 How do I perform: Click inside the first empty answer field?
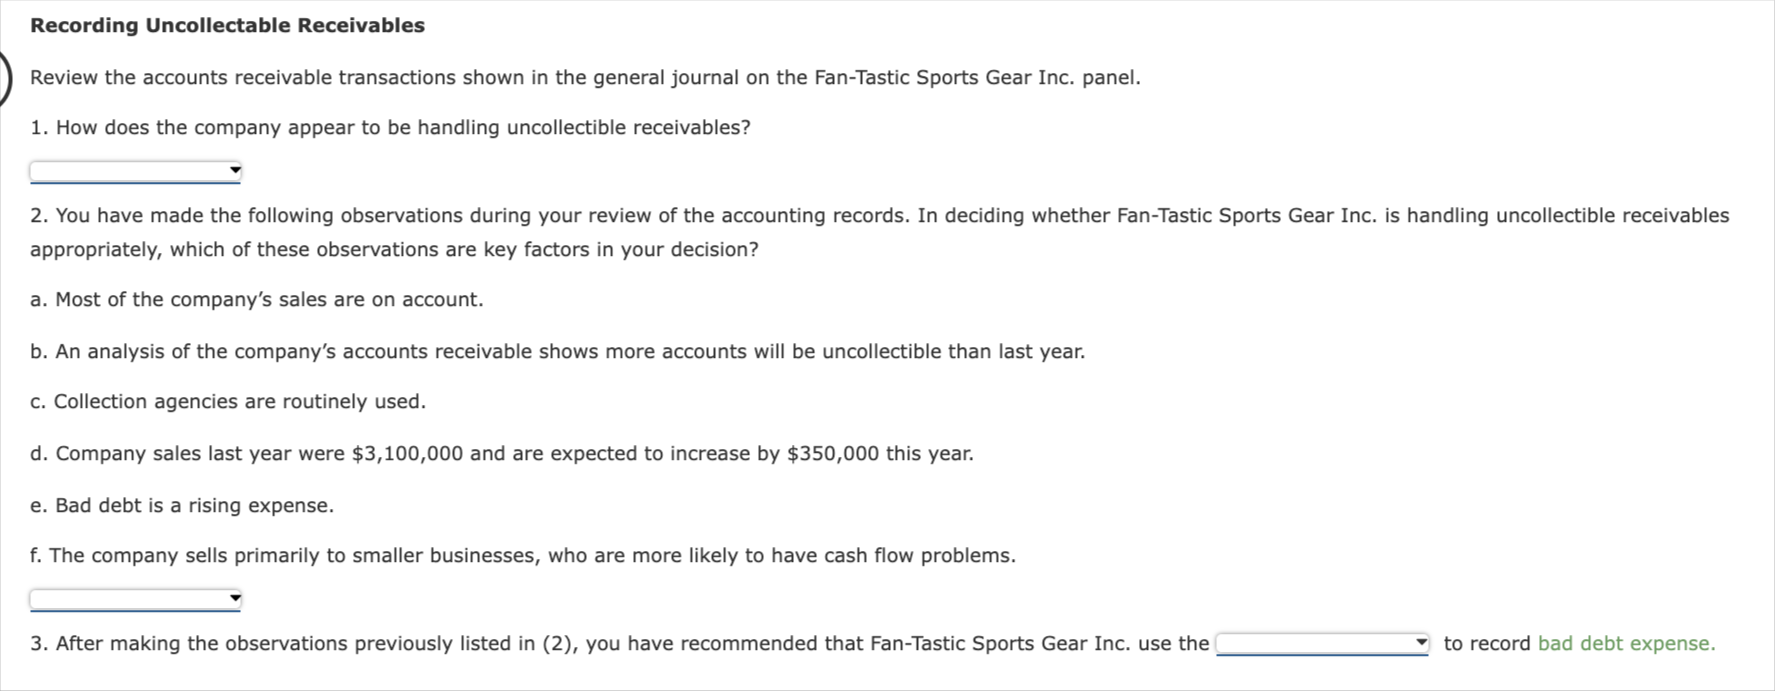tap(120, 169)
